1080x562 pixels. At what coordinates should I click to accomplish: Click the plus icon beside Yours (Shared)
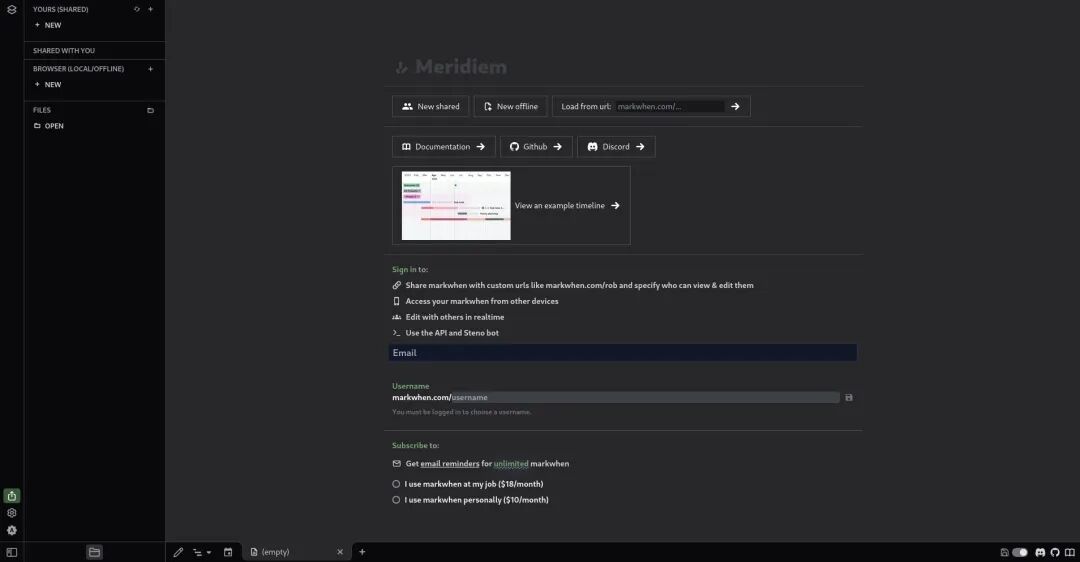pos(150,9)
